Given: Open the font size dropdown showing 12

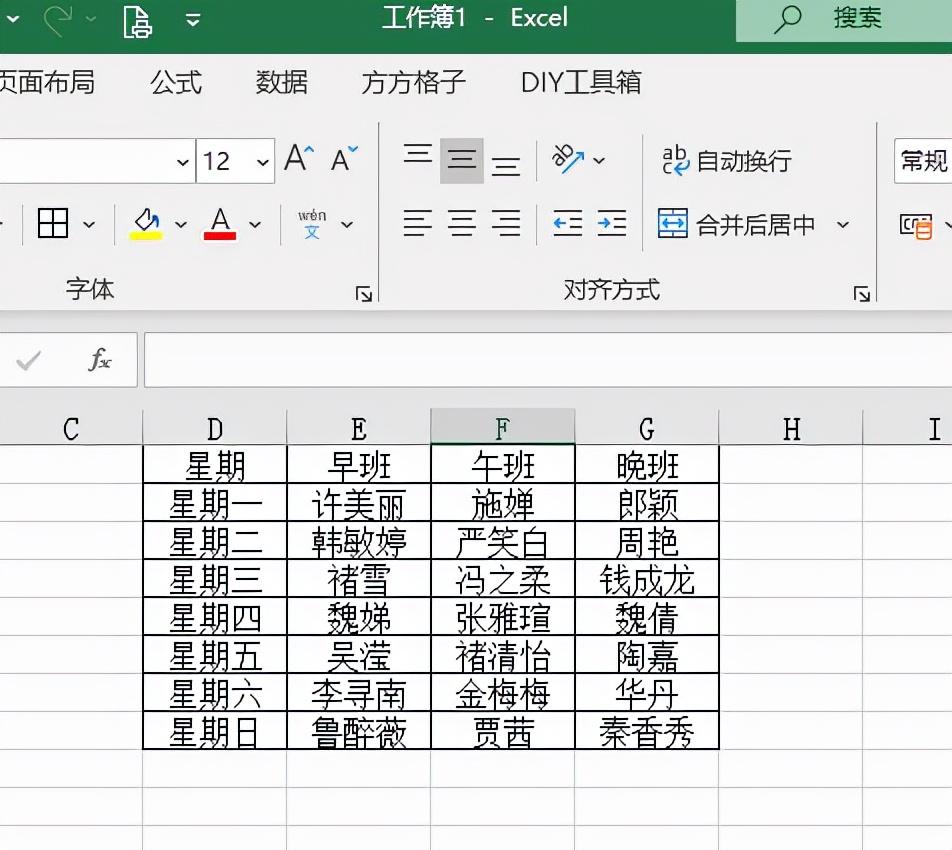Looking at the screenshot, I should 261,160.
